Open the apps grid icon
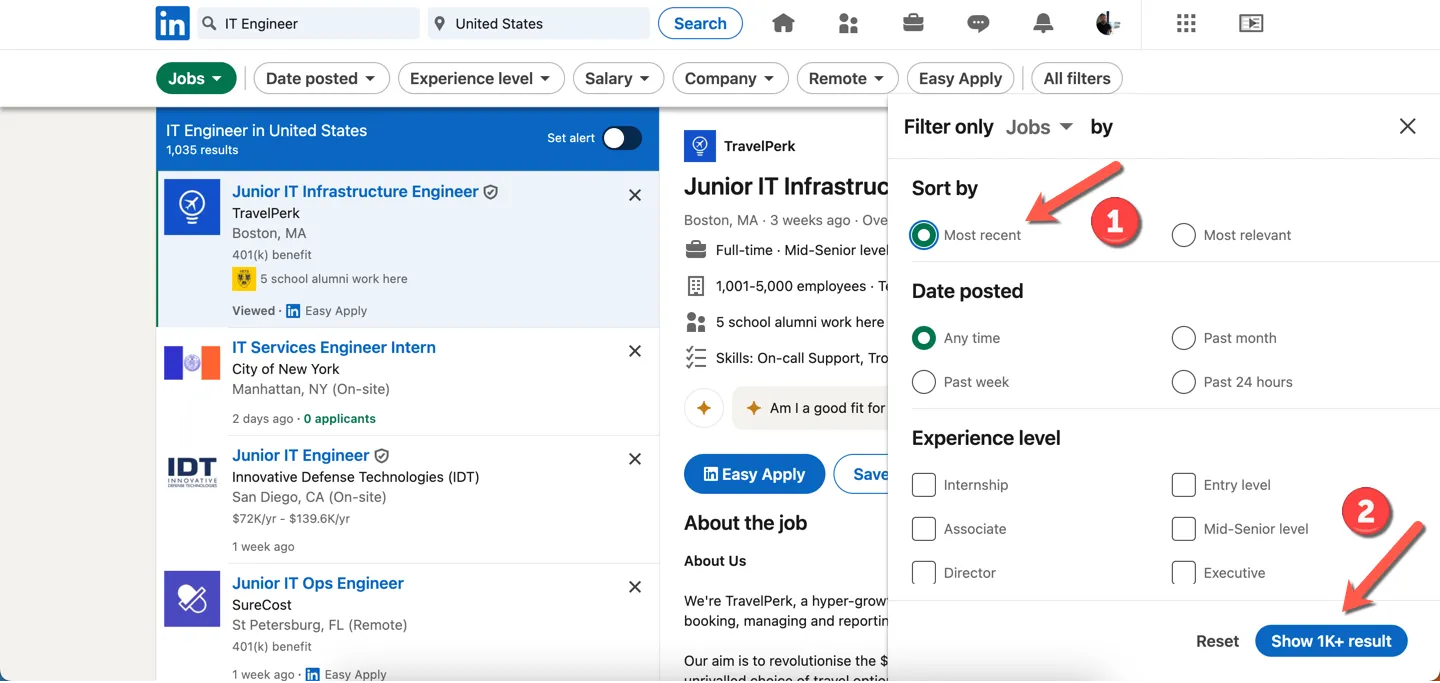Image resolution: width=1440 pixels, height=683 pixels. pos(1186,23)
